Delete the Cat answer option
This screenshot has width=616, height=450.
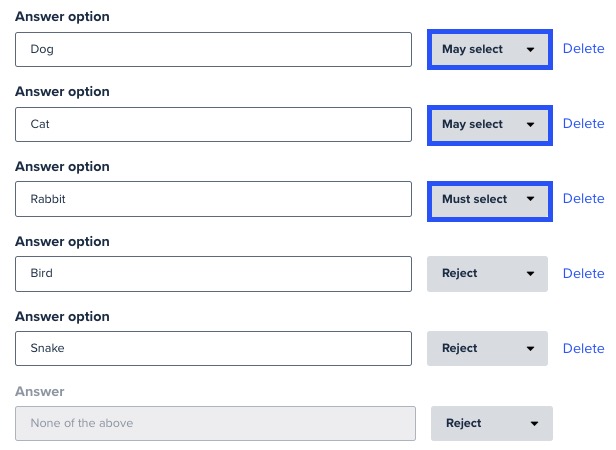pos(583,124)
